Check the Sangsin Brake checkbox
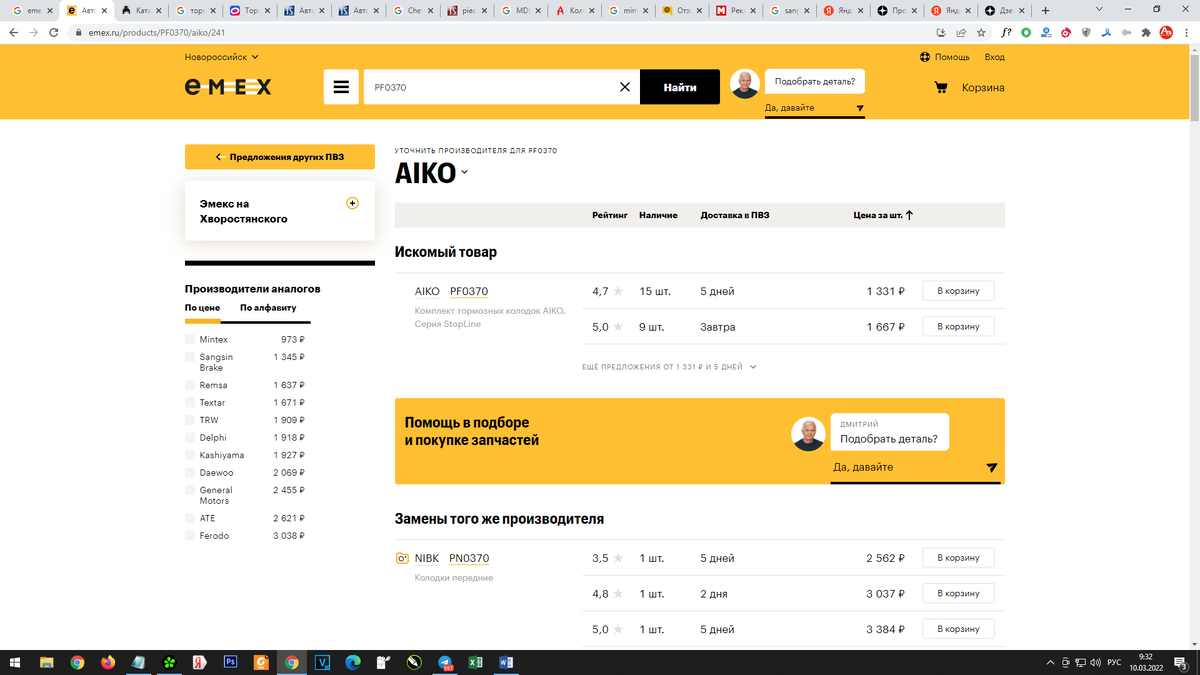Viewport: 1200px width, 675px height. pyautogui.click(x=190, y=357)
